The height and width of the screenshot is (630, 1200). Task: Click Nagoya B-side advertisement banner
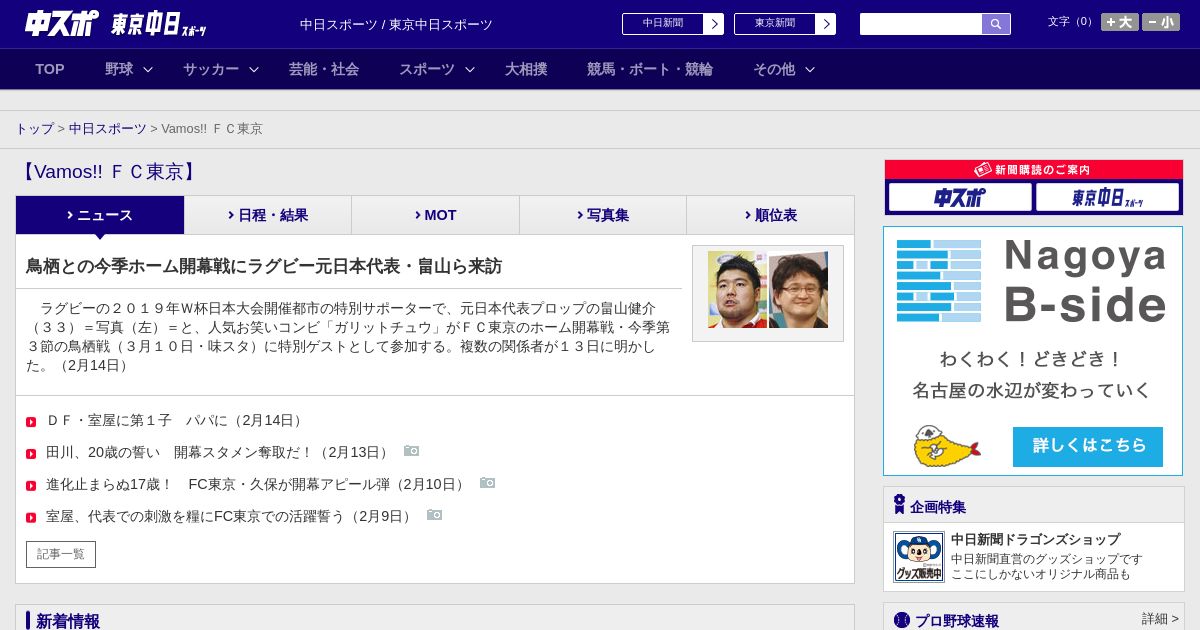pos(1033,351)
